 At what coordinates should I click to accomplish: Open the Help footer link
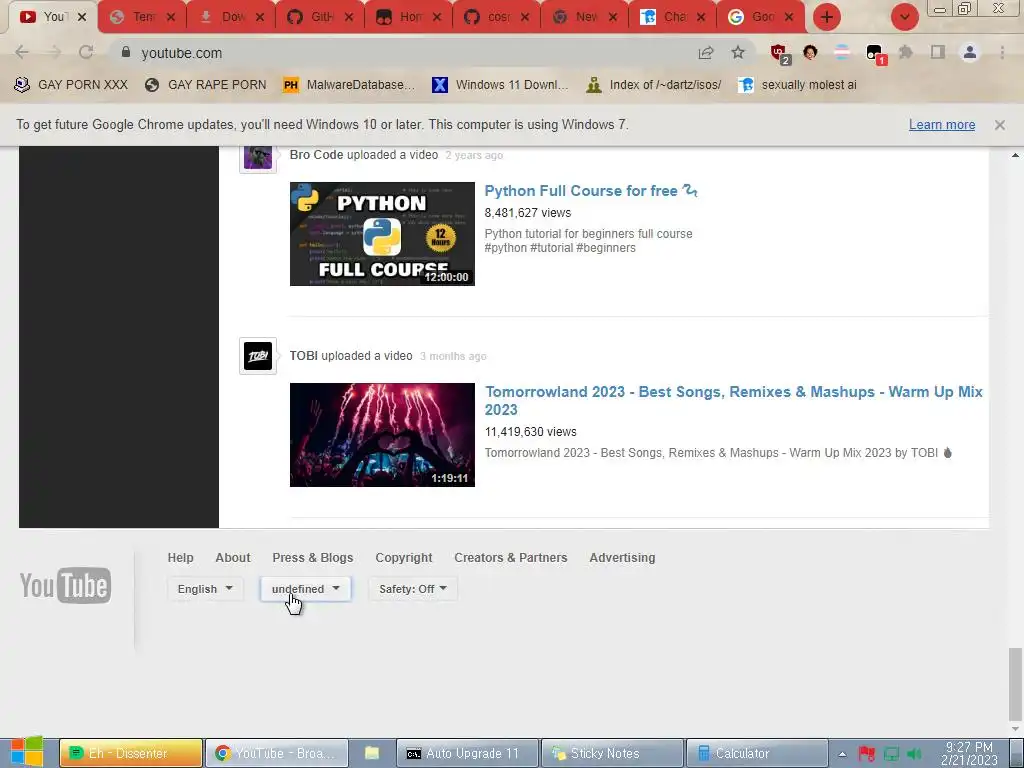point(180,558)
